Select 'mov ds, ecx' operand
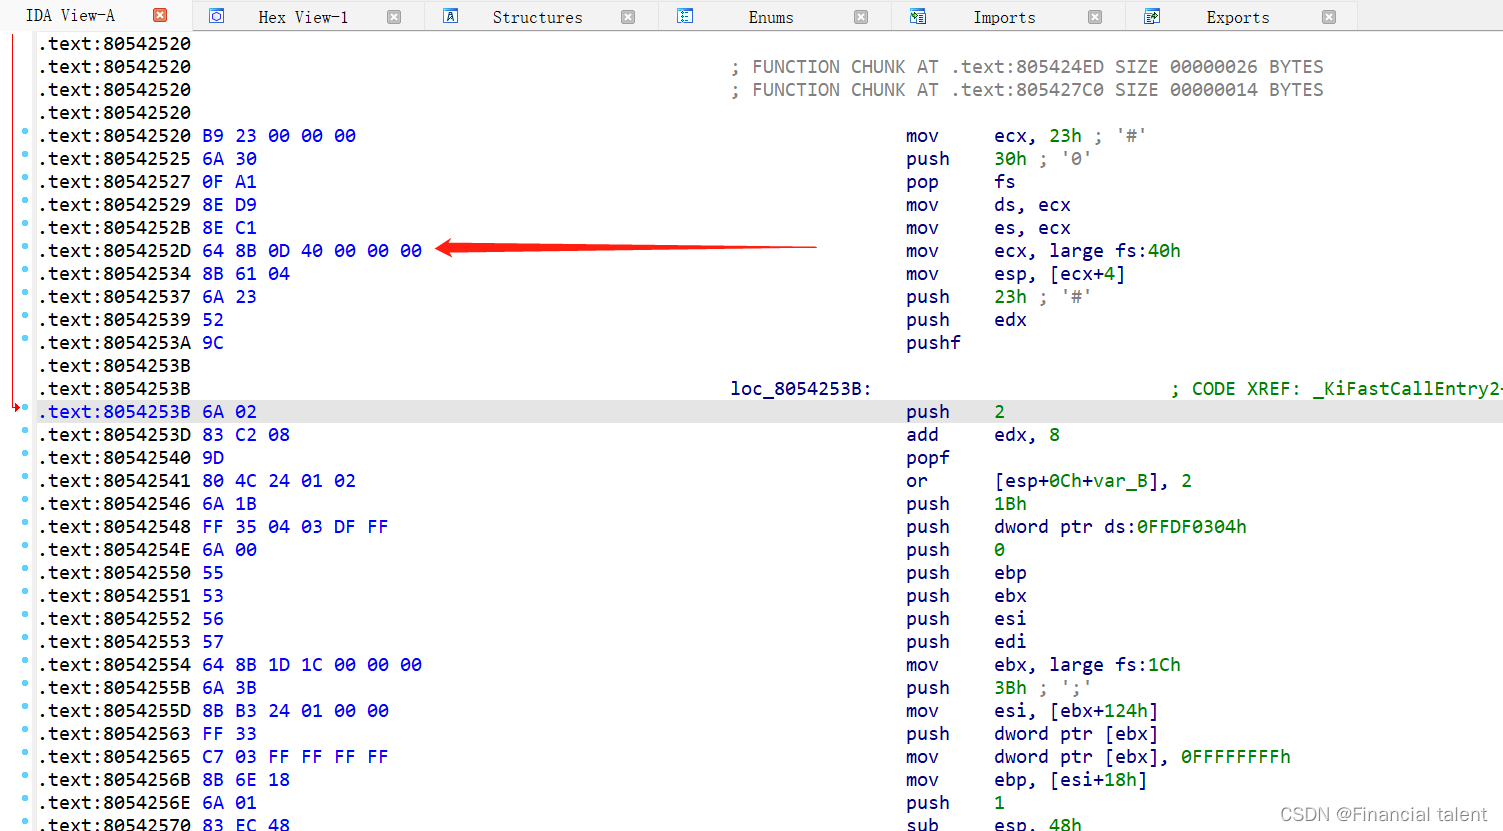Image resolution: width=1503 pixels, height=831 pixels. [x=1032, y=205]
